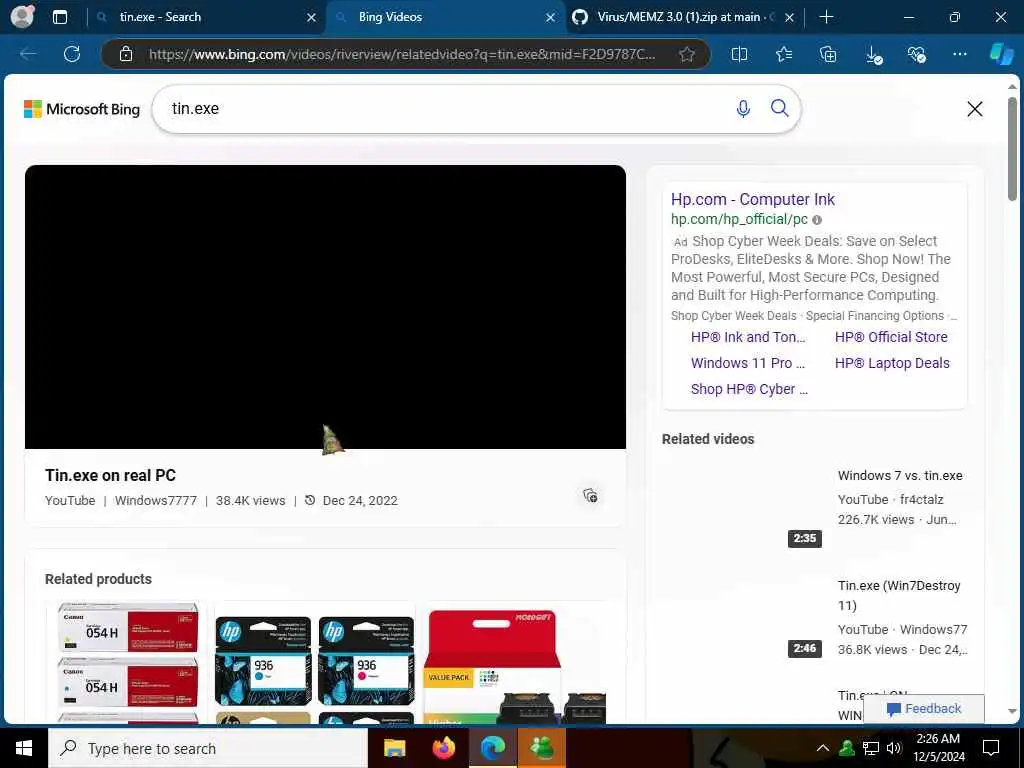Open the Favorites list
The width and height of the screenshot is (1024, 768).
pyautogui.click(x=784, y=54)
